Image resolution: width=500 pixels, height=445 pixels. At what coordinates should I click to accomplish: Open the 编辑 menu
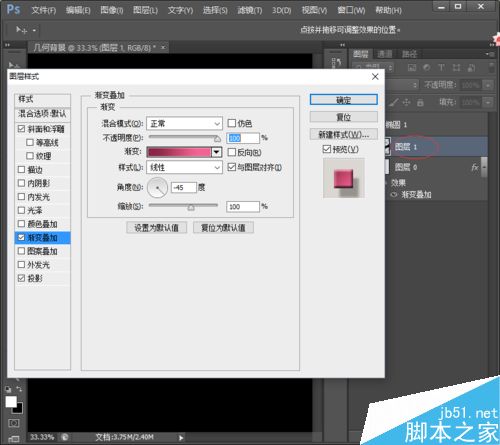(x=78, y=10)
